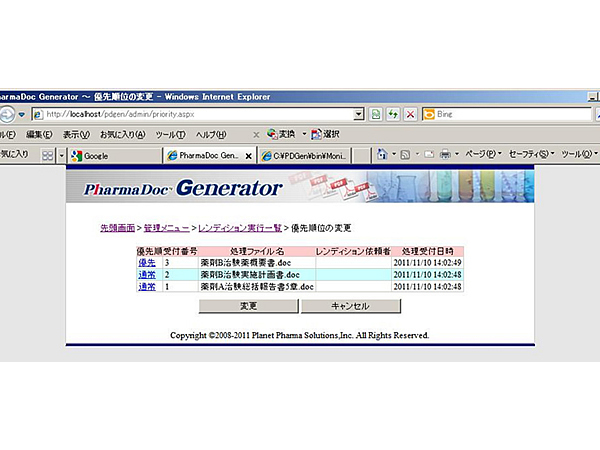Close the small x on the toolbar

click(x=256, y=135)
